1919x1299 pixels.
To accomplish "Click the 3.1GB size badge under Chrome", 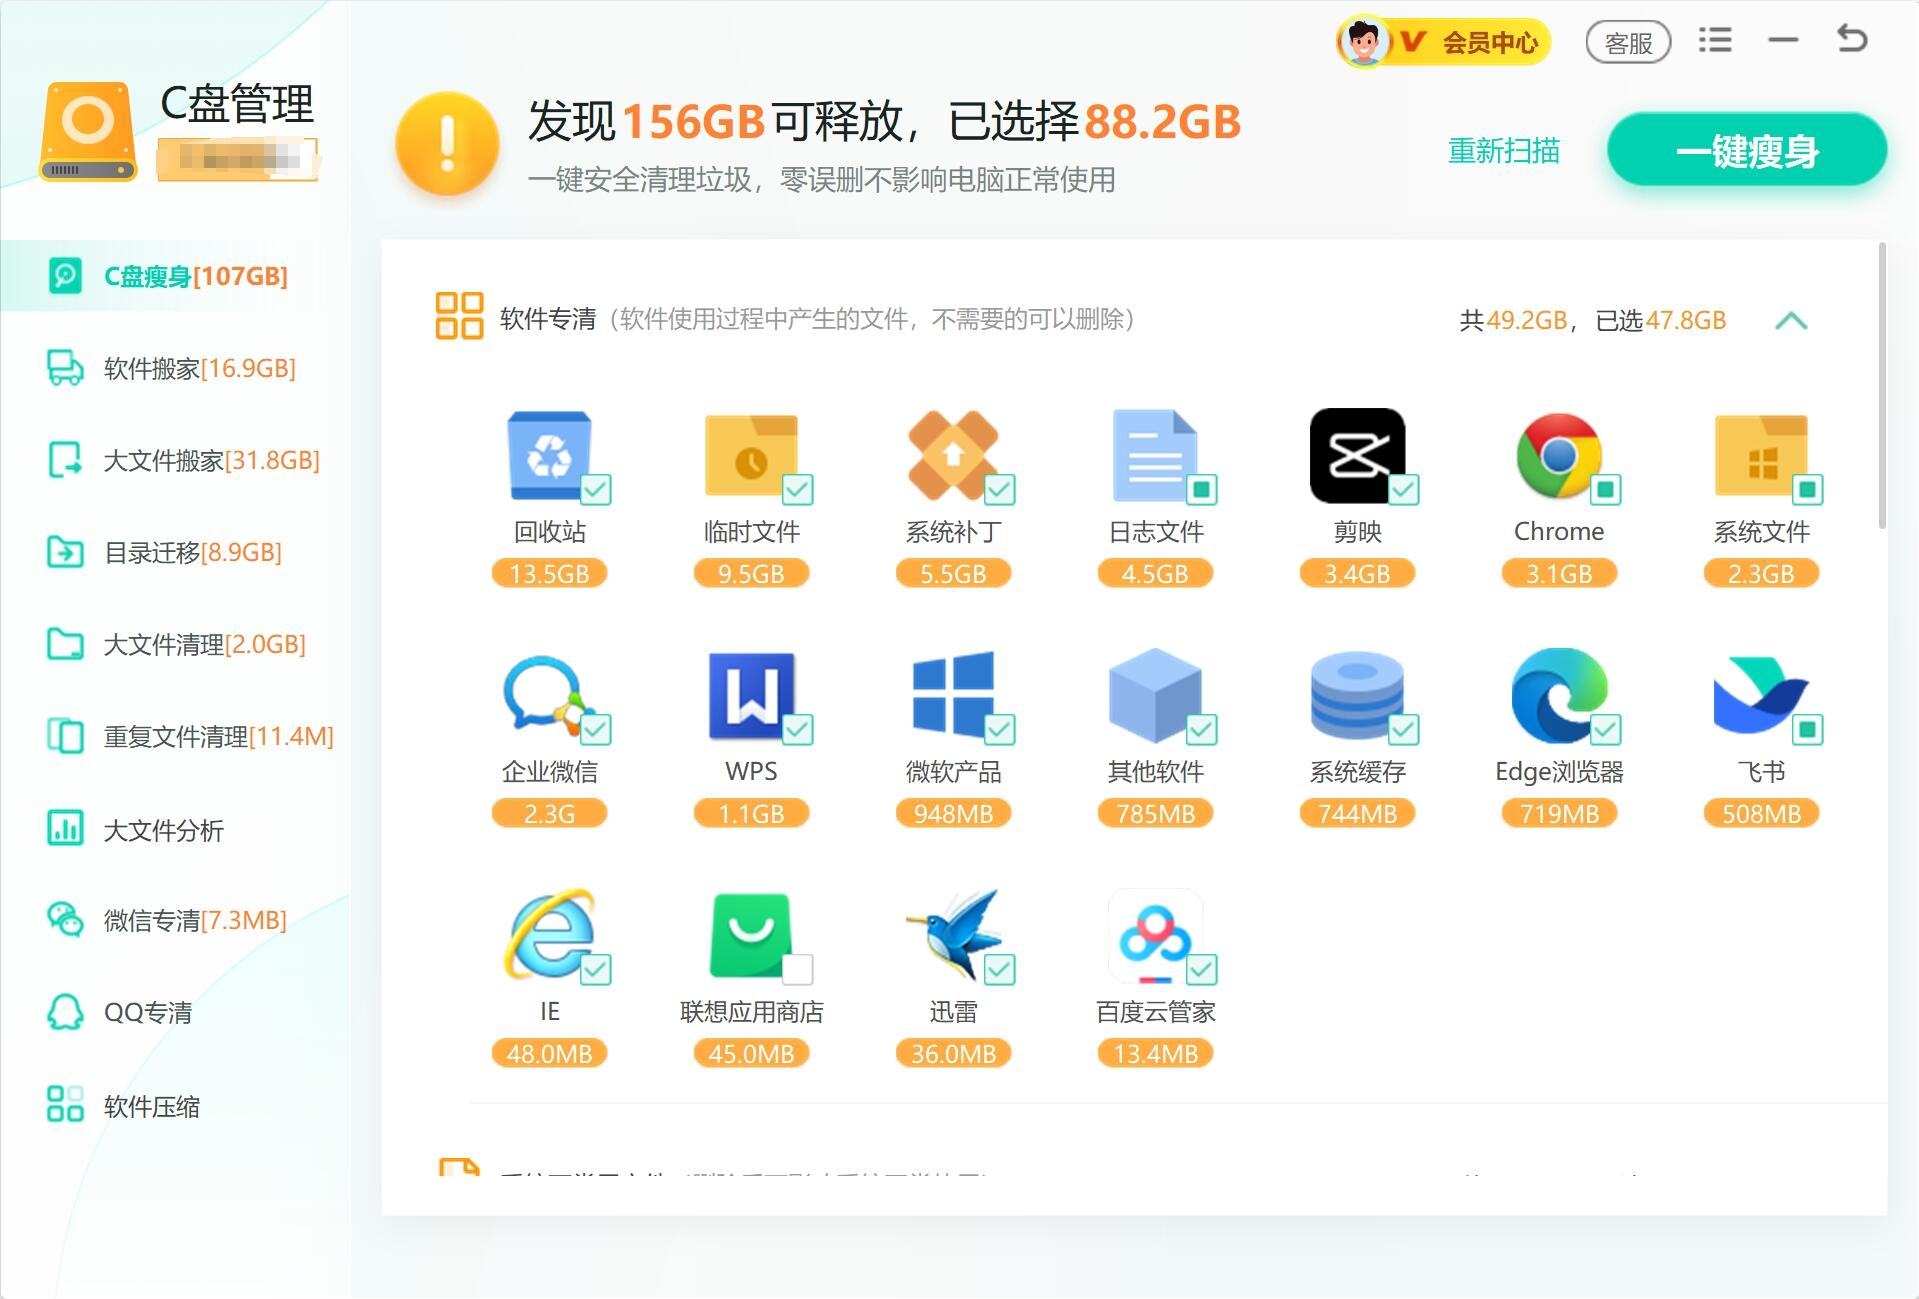I will pos(1559,573).
